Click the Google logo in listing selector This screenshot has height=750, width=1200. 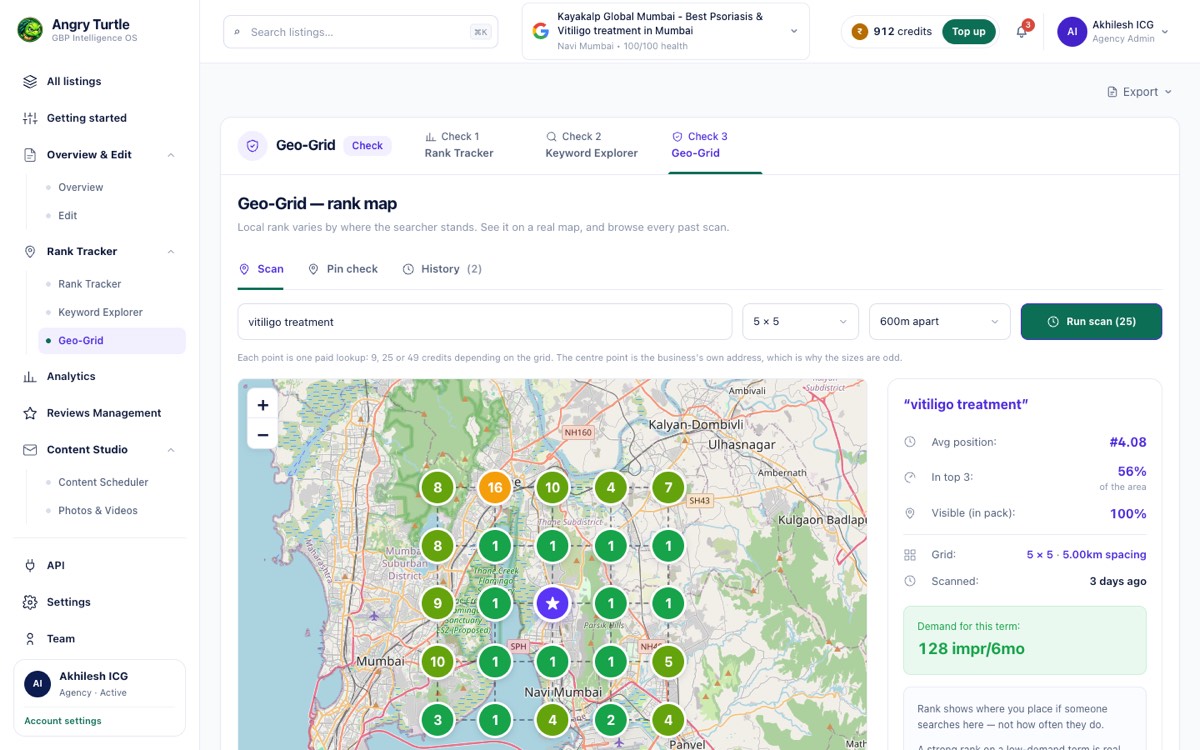(541, 31)
